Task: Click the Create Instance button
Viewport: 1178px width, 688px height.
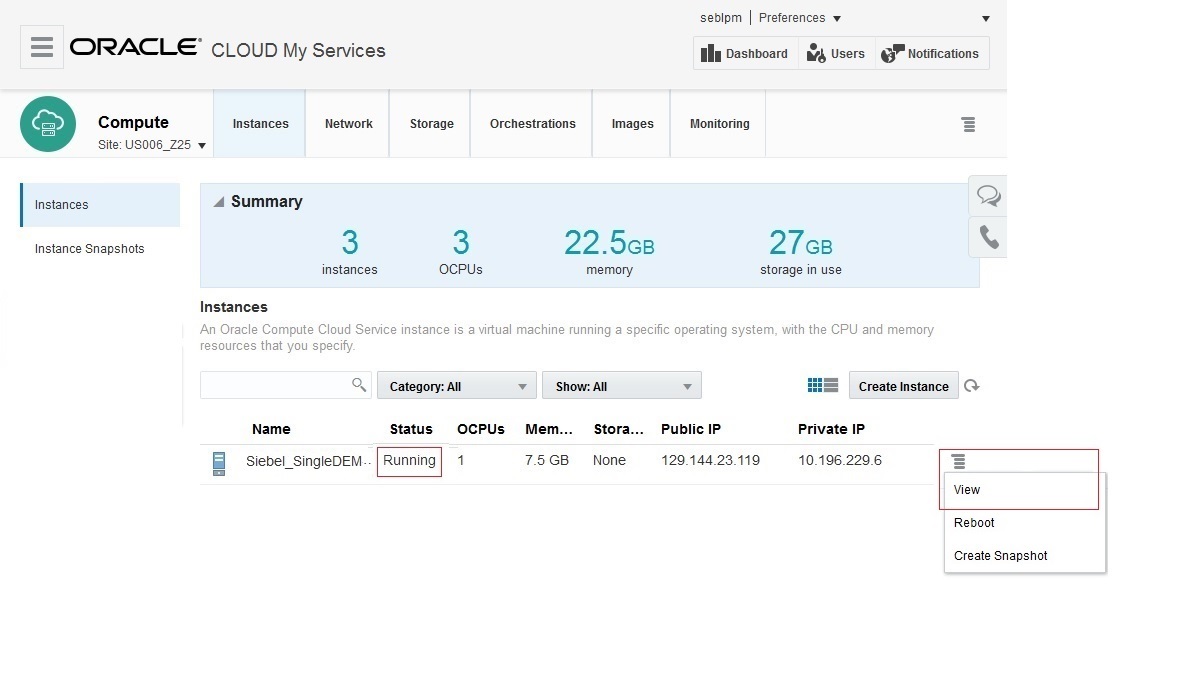Action: 903,386
